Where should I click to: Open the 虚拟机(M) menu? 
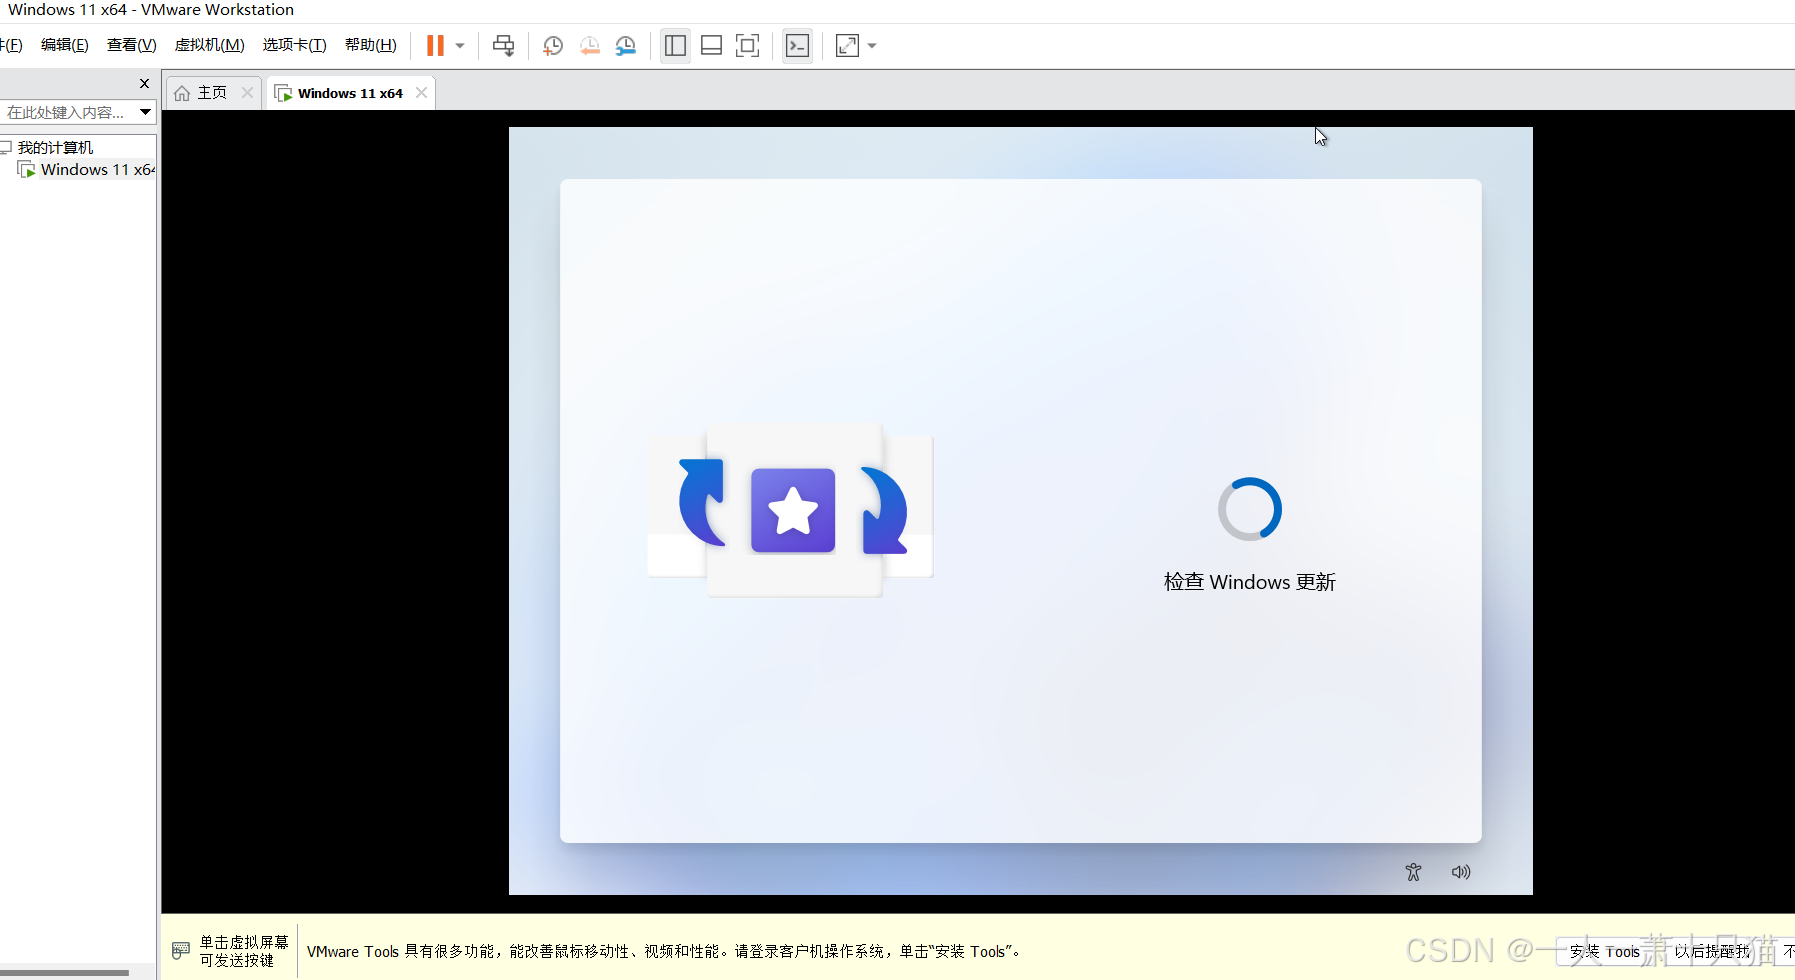click(x=209, y=45)
